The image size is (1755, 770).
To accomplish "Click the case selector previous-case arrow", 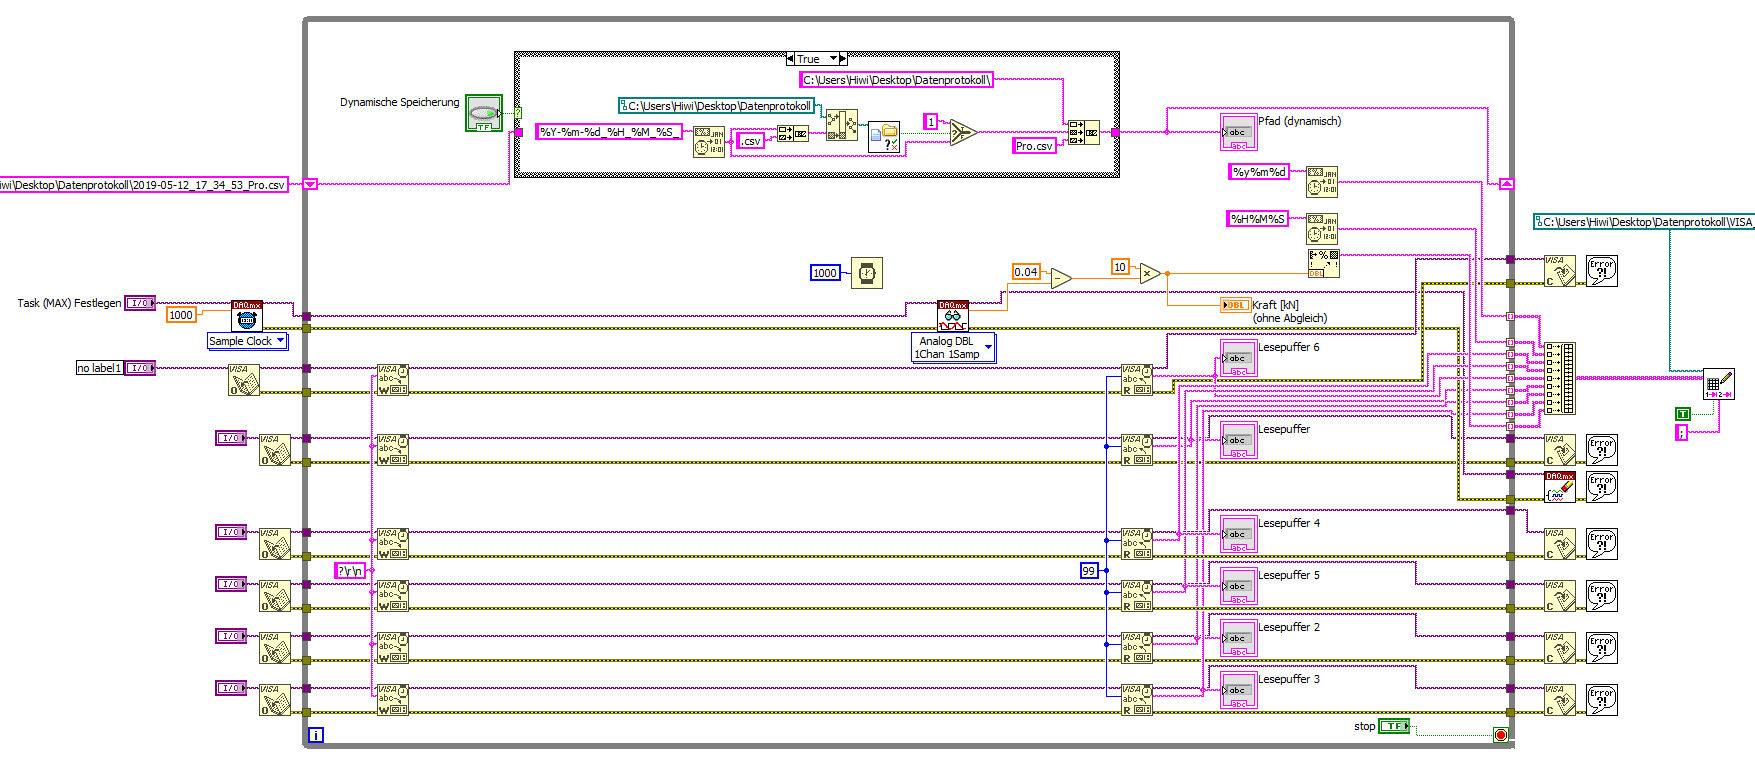I will click(790, 59).
